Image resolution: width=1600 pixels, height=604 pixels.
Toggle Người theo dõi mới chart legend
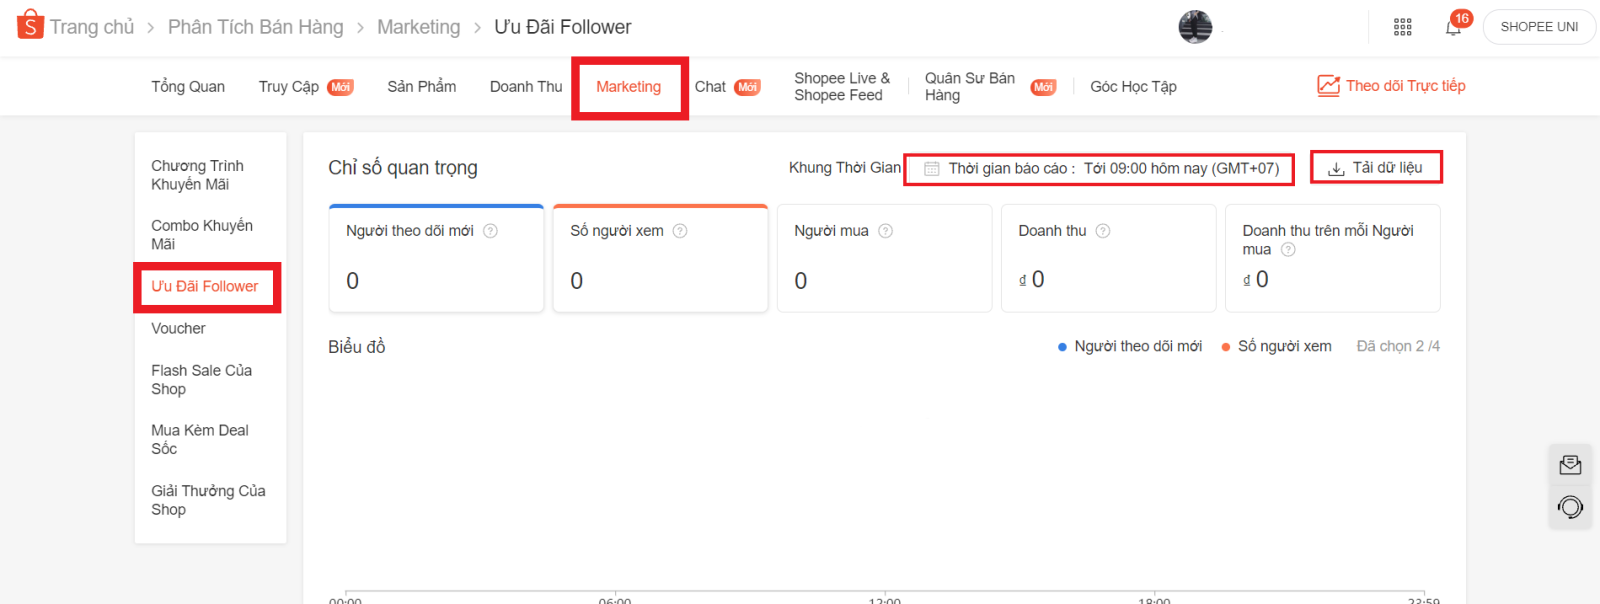(1130, 346)
